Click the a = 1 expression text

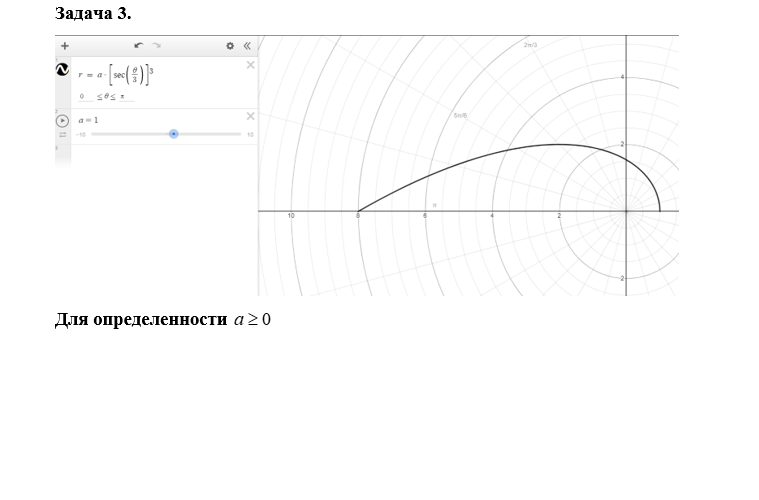tap(88, 119)
